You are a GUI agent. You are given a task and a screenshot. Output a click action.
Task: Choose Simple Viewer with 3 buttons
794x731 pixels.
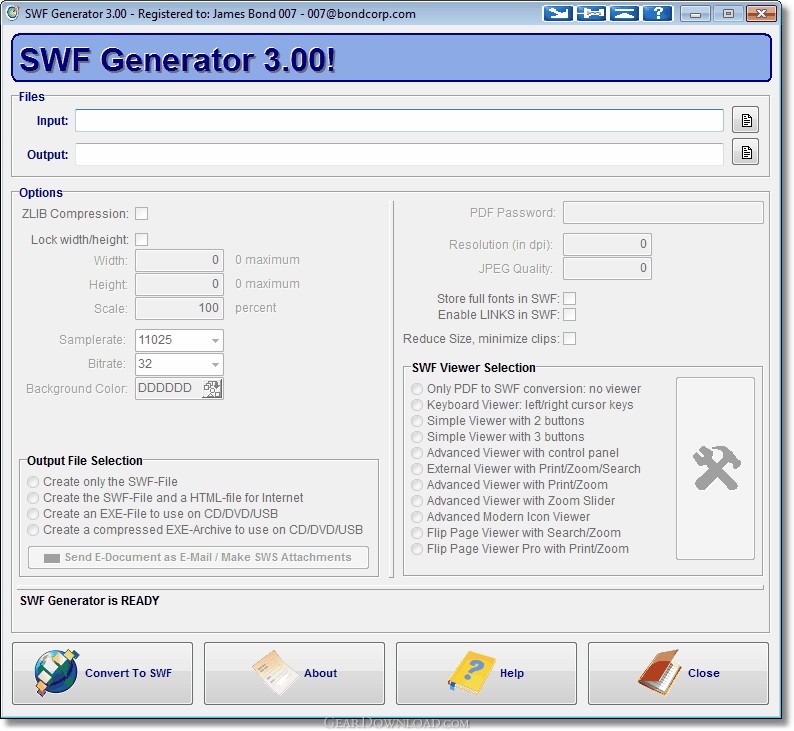[498, 437]
